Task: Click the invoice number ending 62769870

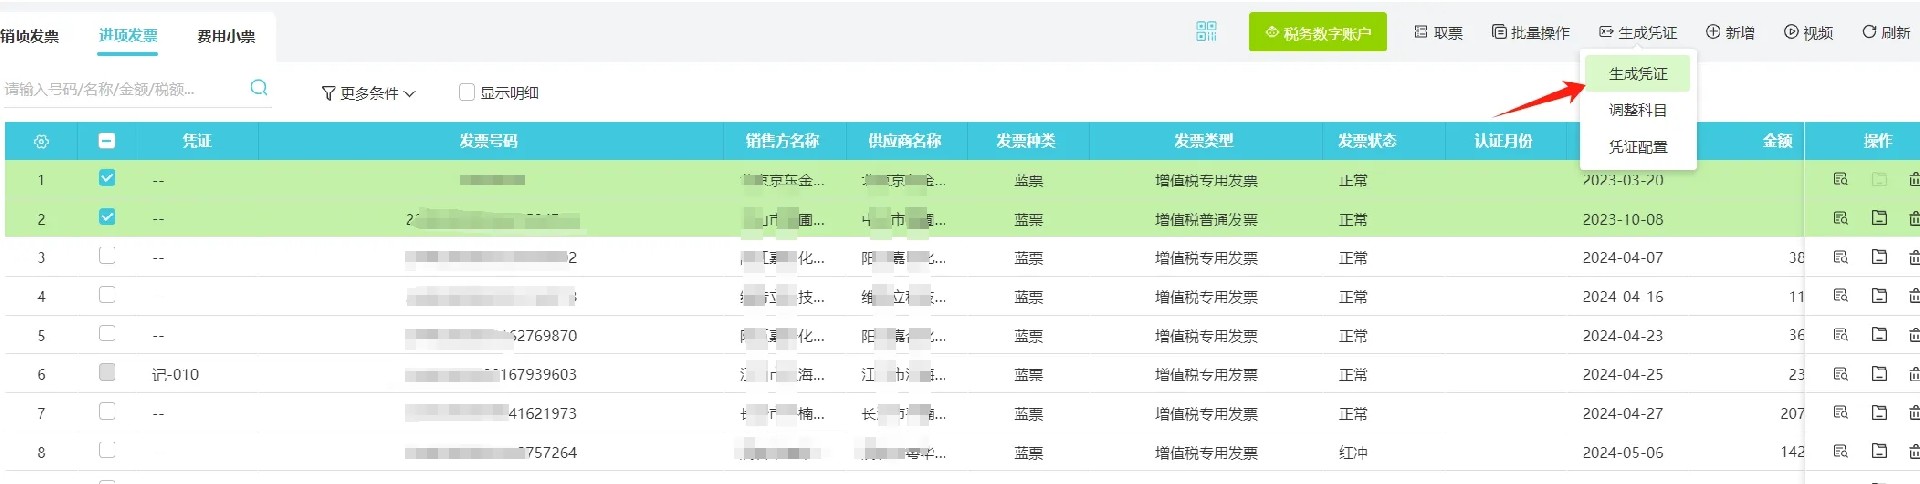Action: [491, 336]
